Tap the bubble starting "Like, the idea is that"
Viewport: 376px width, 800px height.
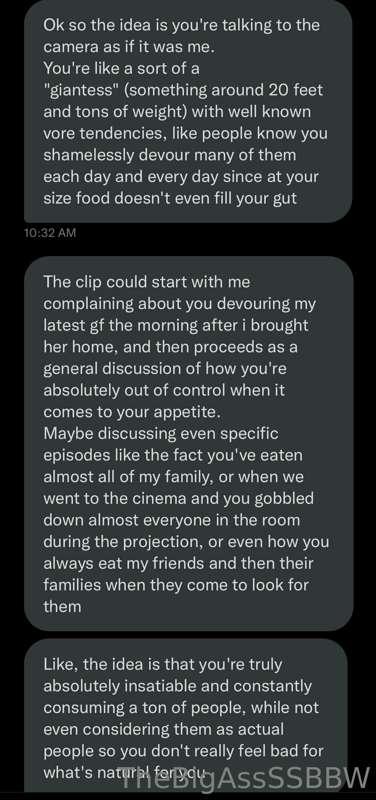click(186, 716)
